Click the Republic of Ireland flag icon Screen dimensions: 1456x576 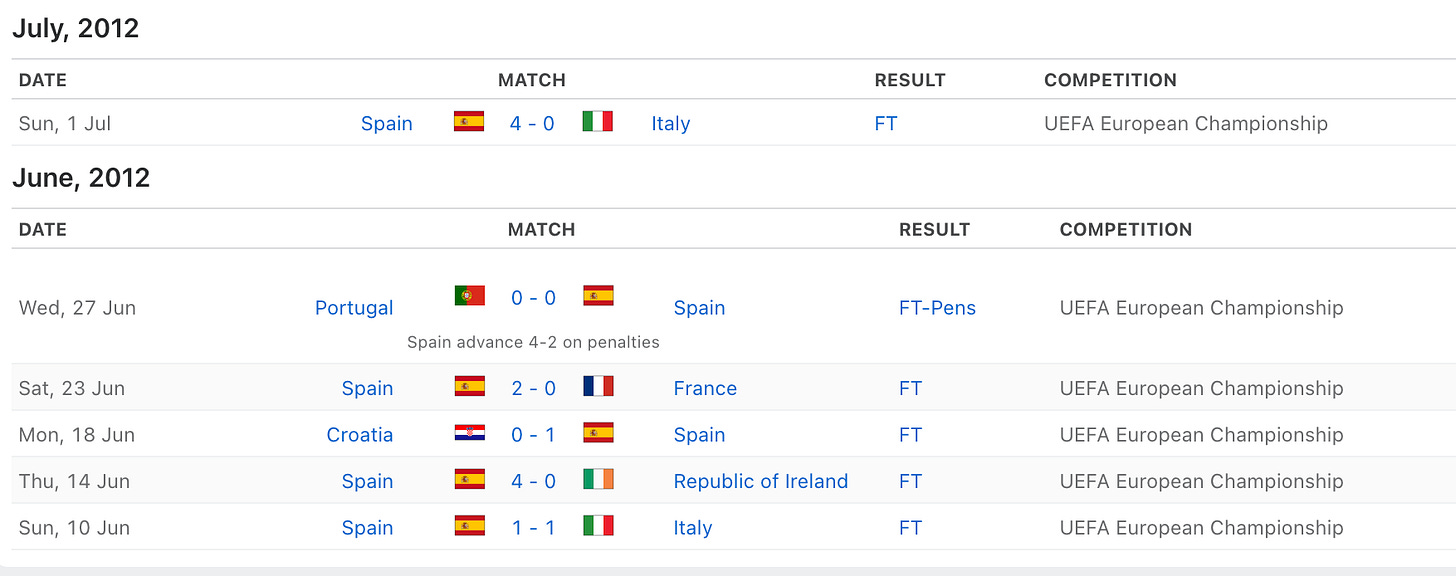point(598,479)
